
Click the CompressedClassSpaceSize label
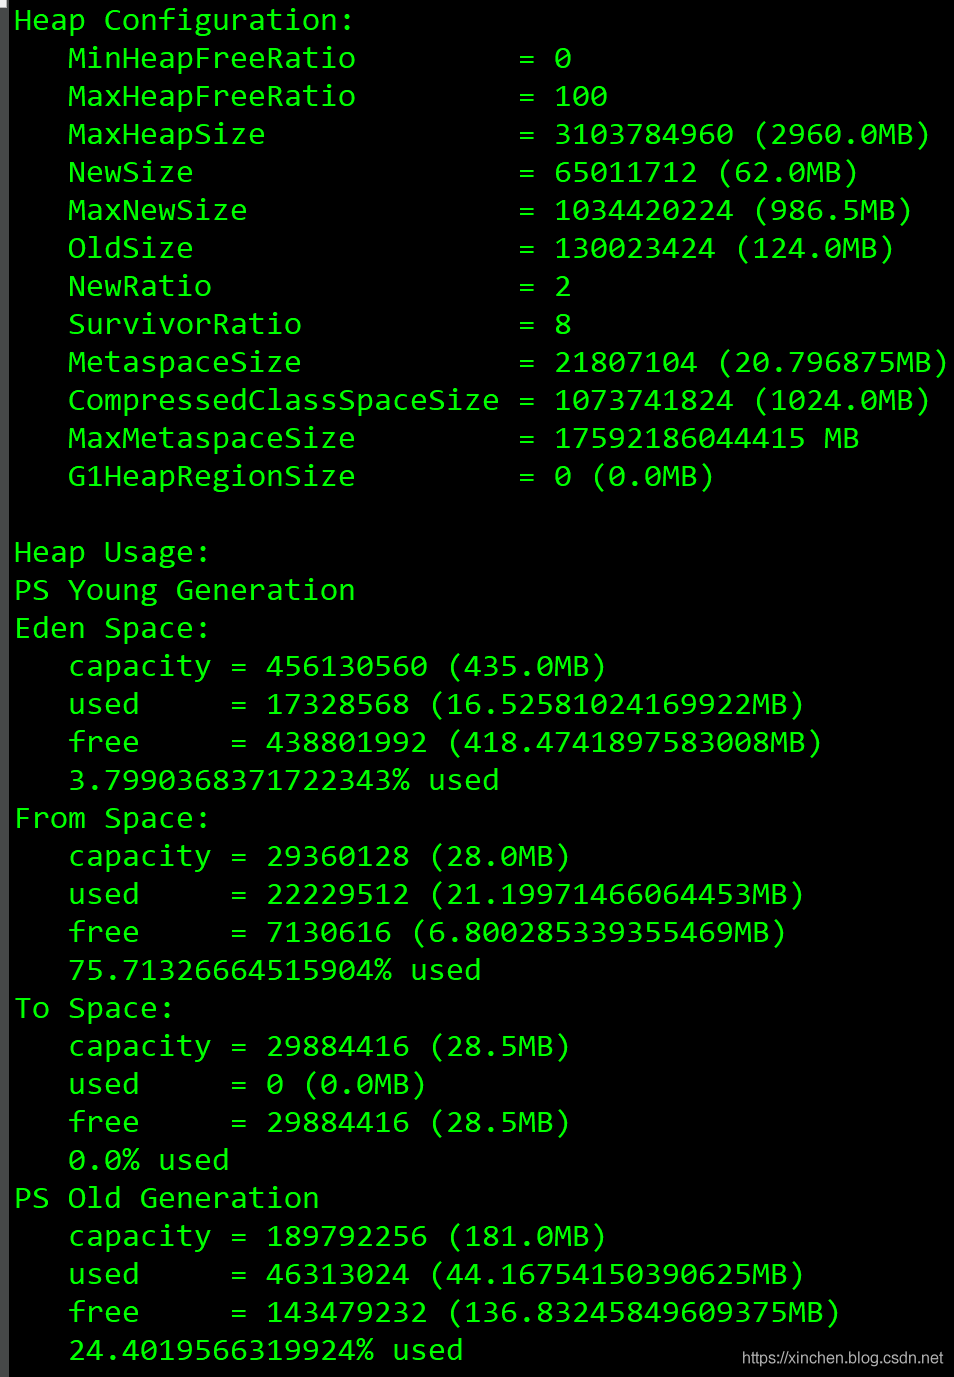[x=284, y=401]
